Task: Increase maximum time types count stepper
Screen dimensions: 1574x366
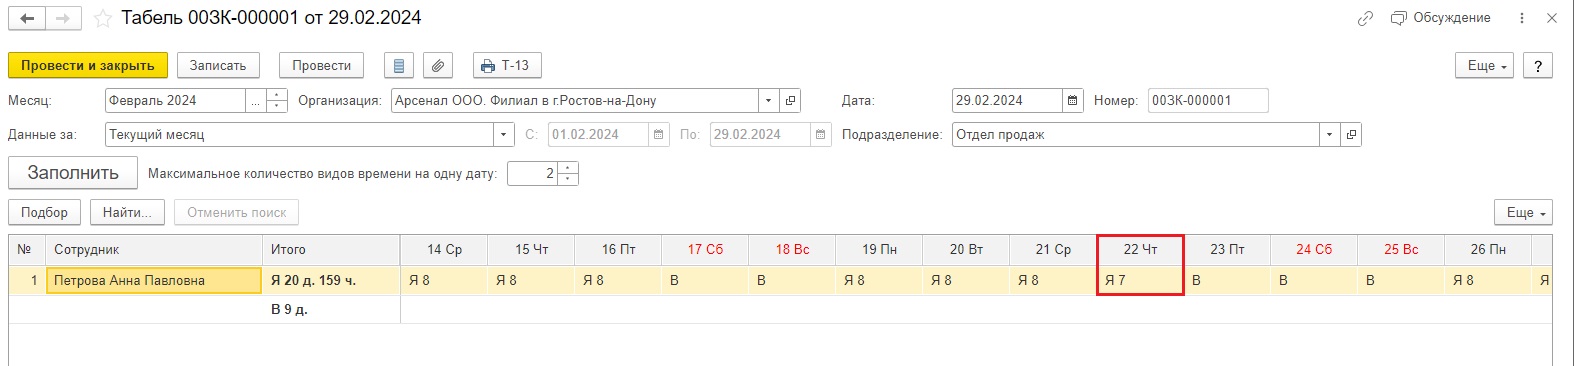Action: point(568,168)
